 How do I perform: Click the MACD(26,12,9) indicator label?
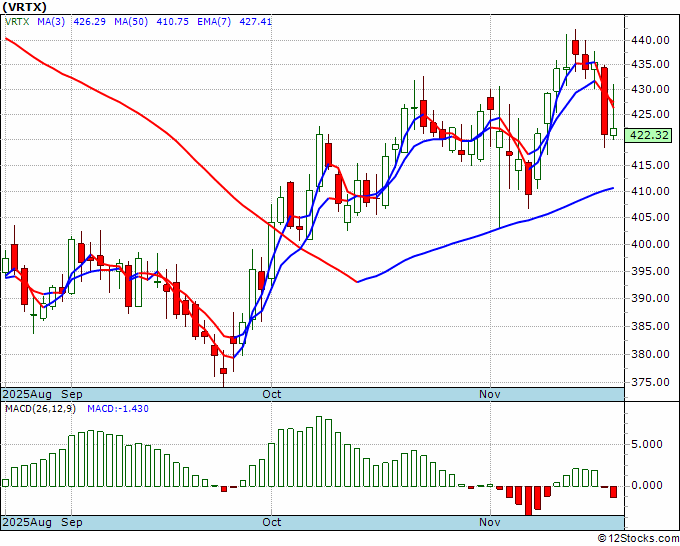coord(40,409)
